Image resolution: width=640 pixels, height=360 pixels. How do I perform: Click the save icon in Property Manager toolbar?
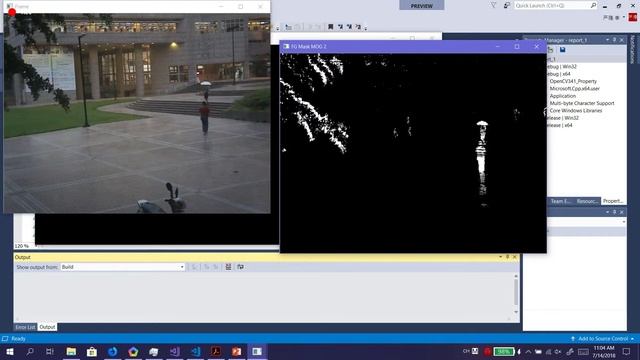(x=562, y=50)
